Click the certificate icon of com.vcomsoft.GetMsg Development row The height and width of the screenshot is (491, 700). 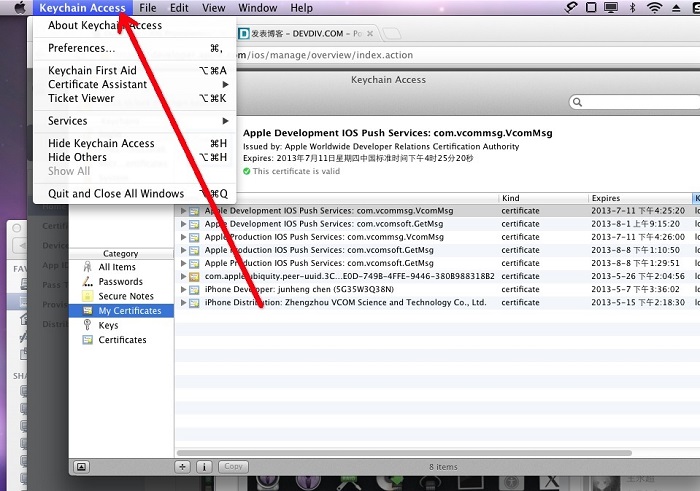click(x=194, y=224)
